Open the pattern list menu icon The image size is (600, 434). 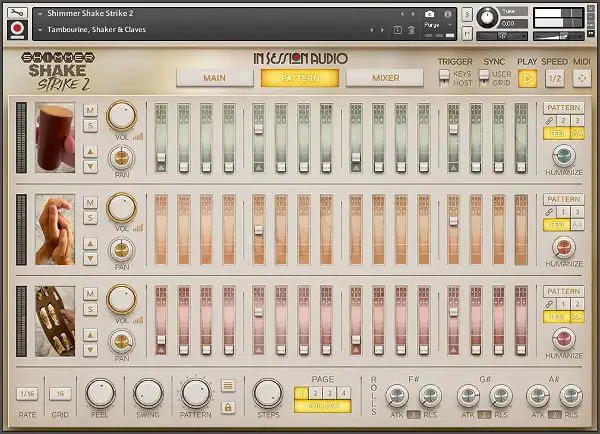coord(228,385)
